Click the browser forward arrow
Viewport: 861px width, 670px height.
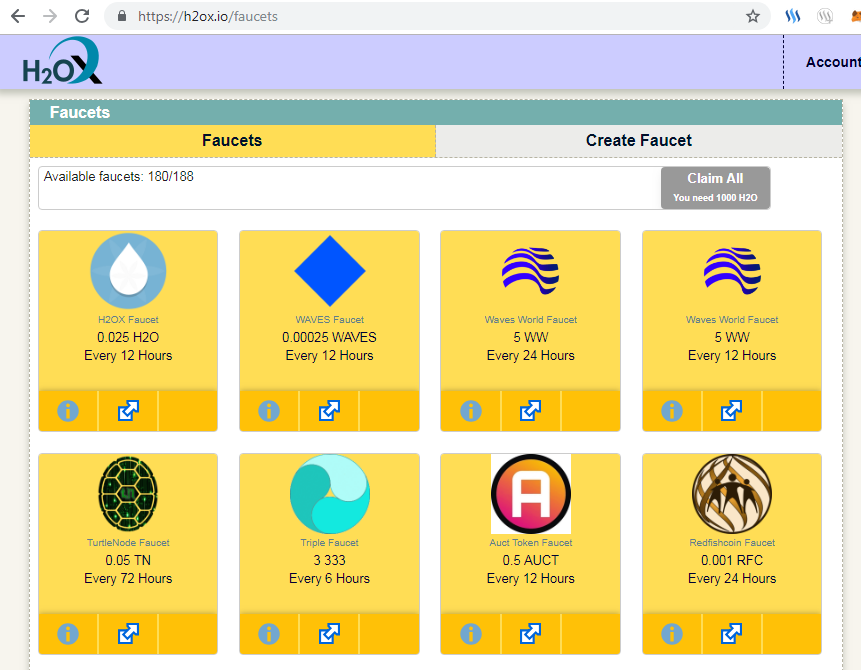(x=50, y=16)
